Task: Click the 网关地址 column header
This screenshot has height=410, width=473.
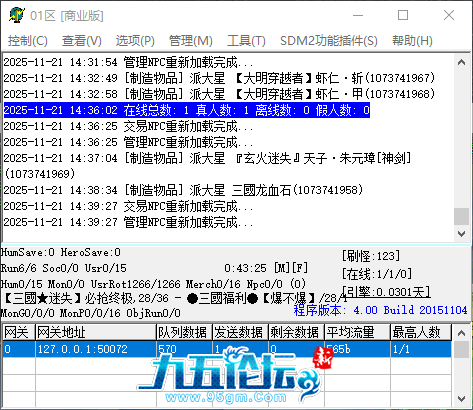Action: [x=96, y=332]
